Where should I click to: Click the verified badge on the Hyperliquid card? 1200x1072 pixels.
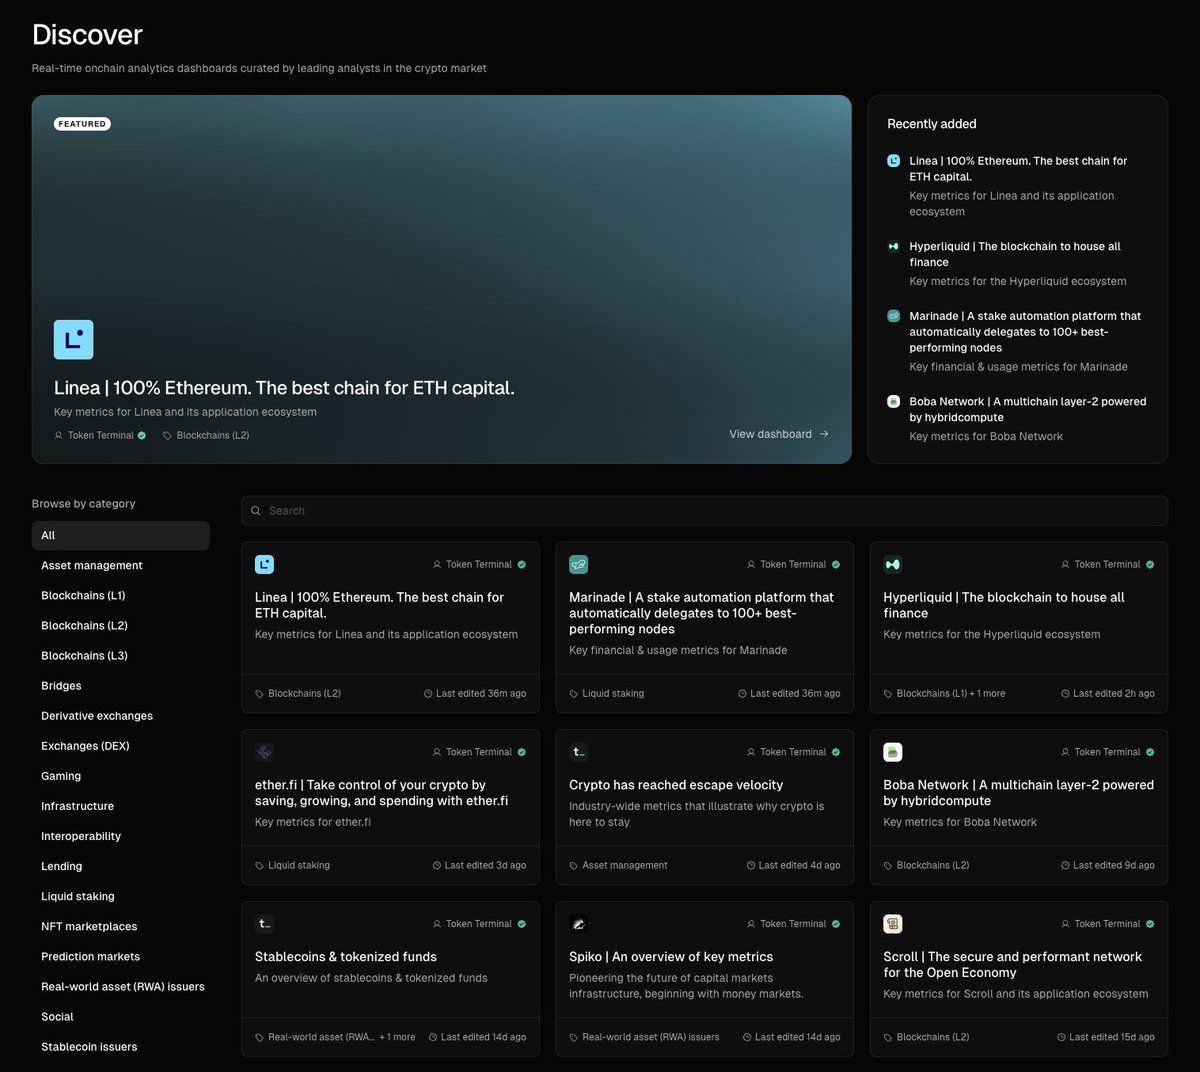click(x=1150, y=565)
